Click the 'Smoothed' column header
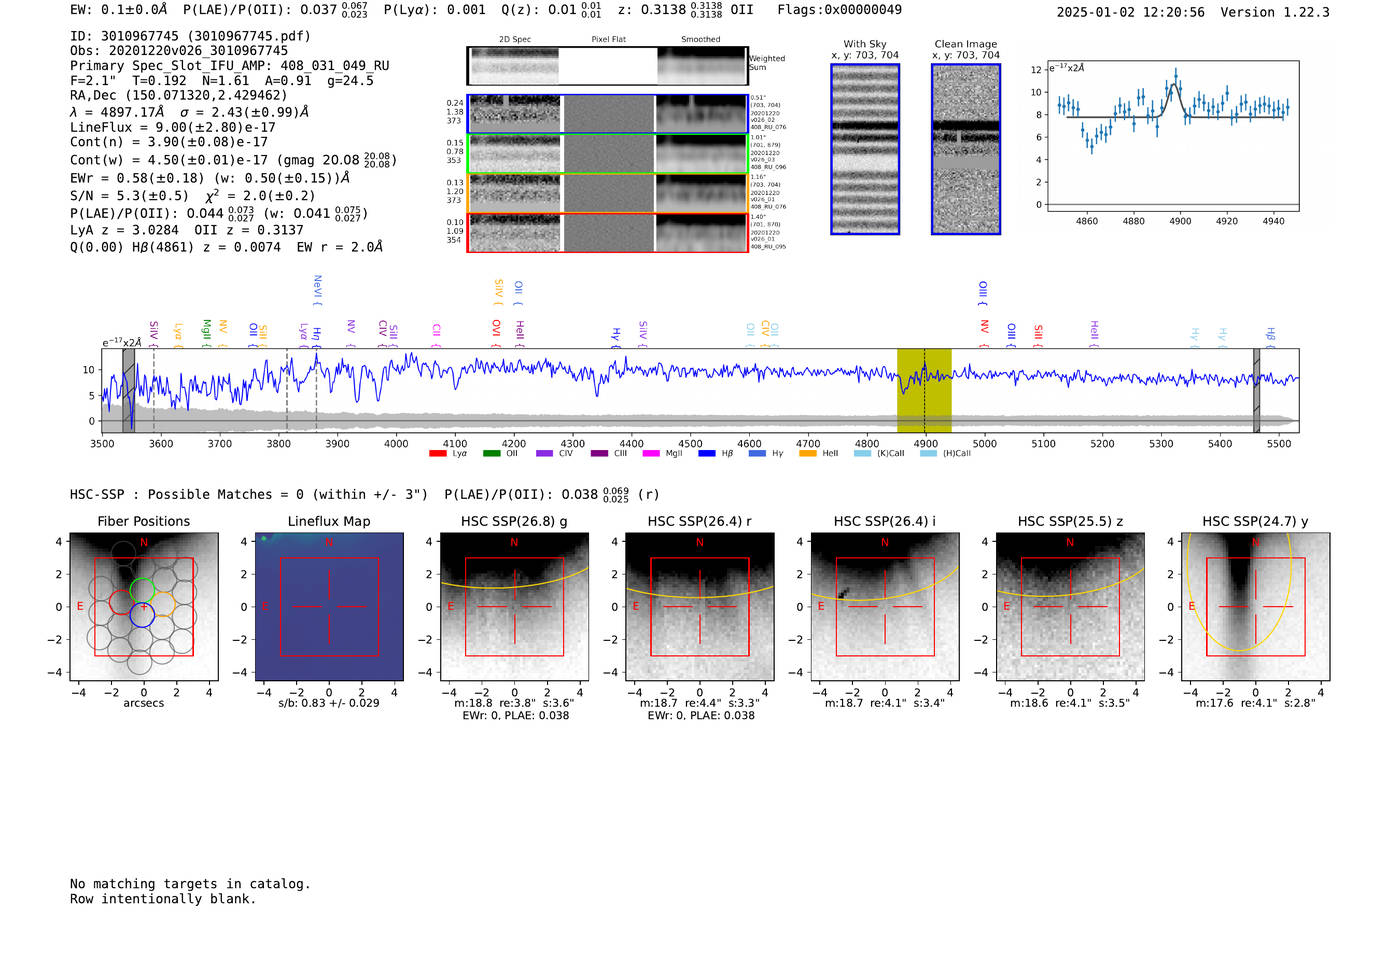This screenshot has width=1400, height=953. pos(701,40)
